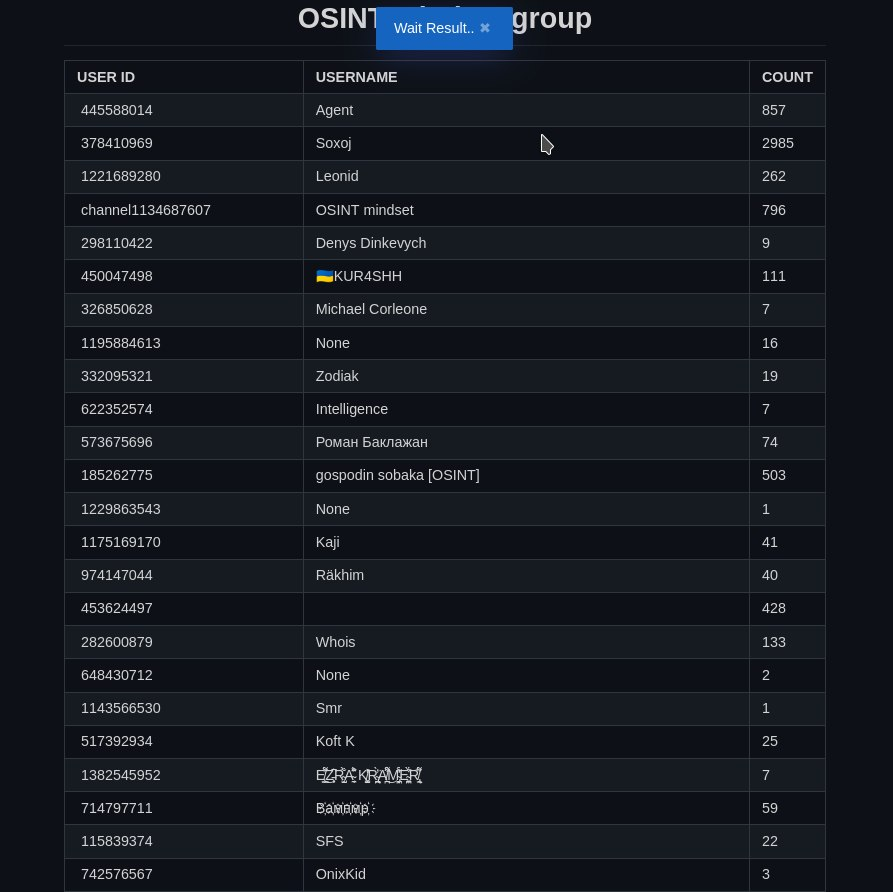The height and width of the screenshot is (892, 893).
Task: Dismiss the Wait Result notification with the x
Action: tap(485, 28)
